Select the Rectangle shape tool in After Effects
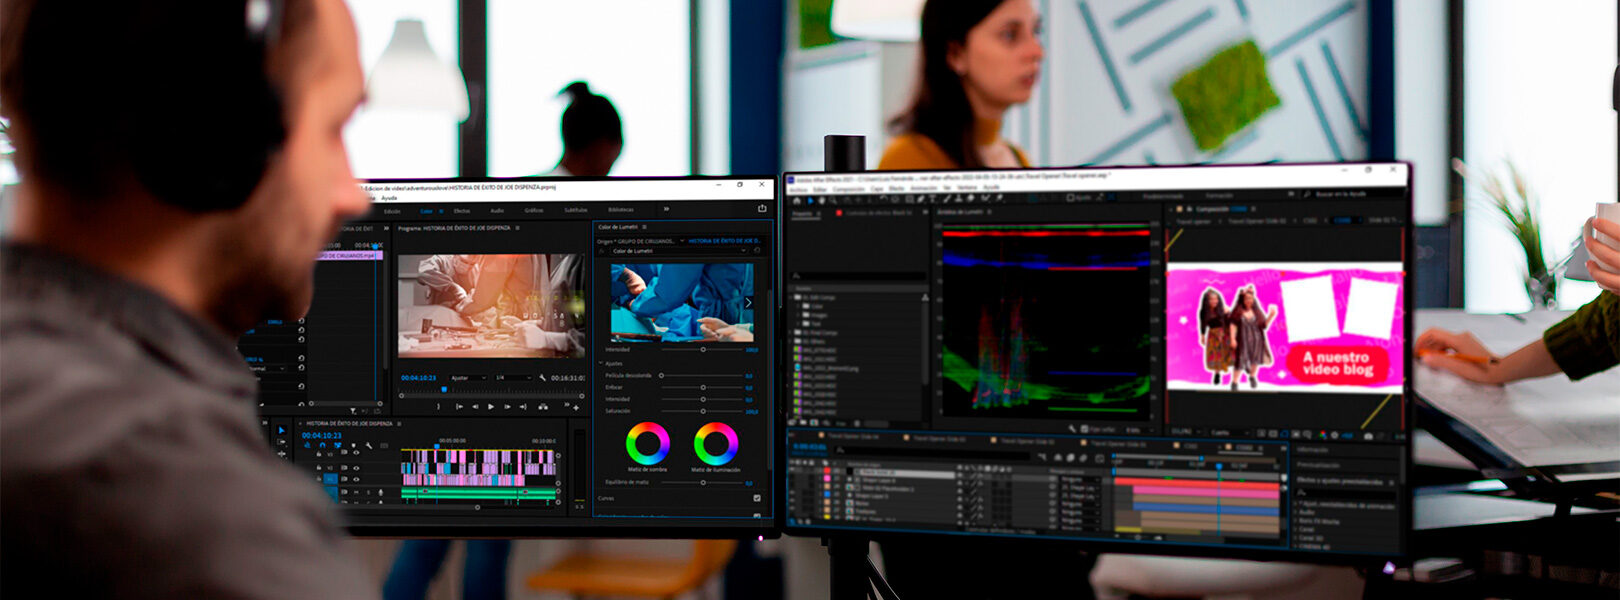The width and height of the screenshot is (1620, 600). pyautogui.click(x=908, y=199)
